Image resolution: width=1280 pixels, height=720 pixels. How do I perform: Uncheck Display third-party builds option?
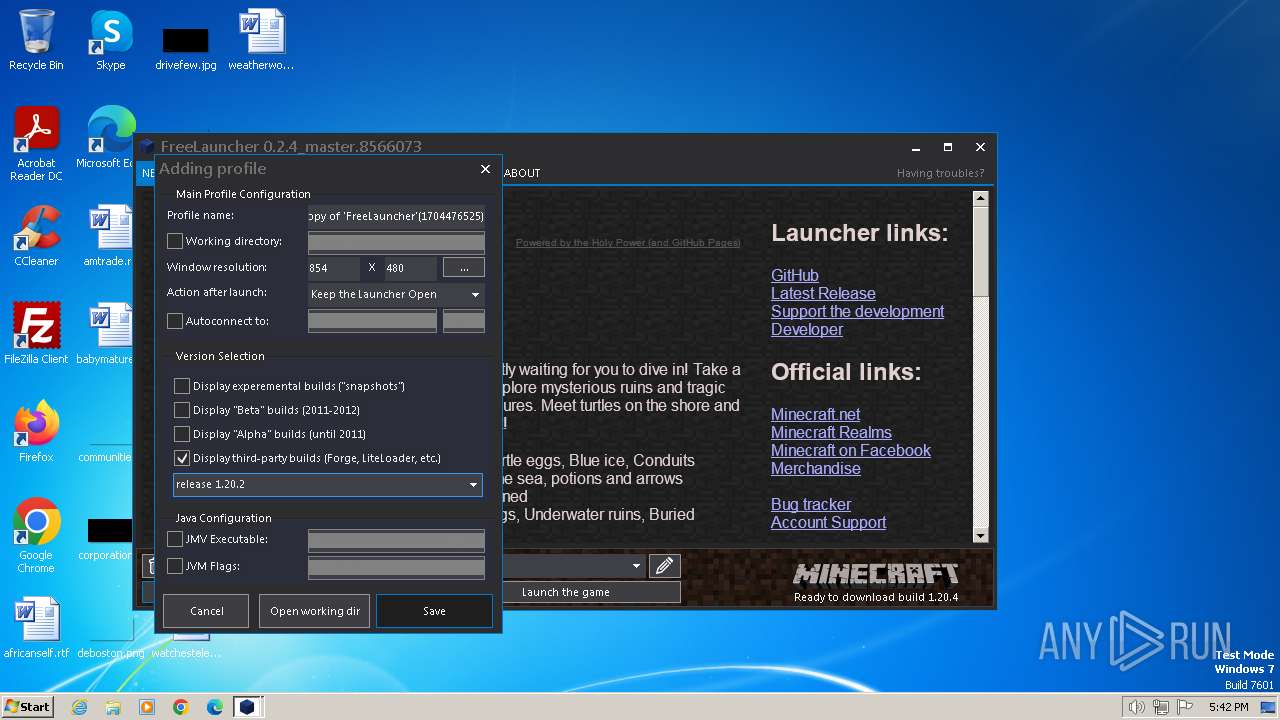[182, 458]
